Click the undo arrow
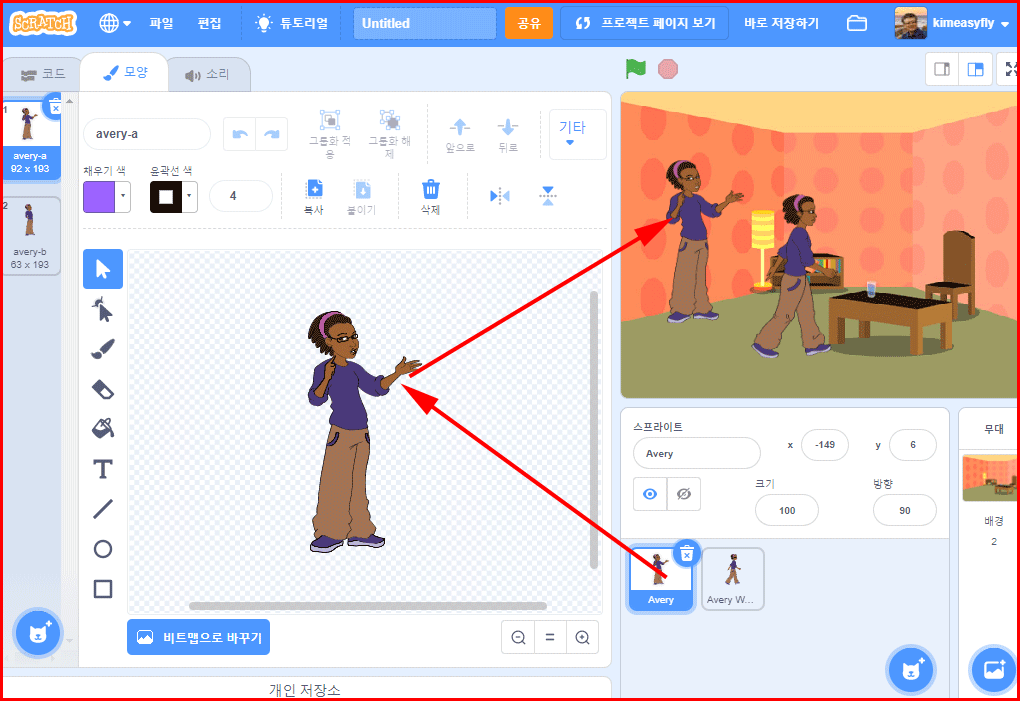The image size is (1020, 701). click(239, 134)
